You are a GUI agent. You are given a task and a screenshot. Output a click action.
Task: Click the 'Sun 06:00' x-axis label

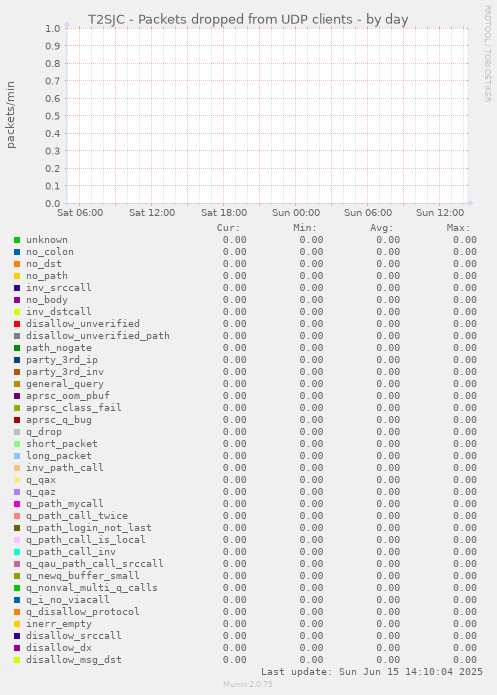(368, 213)
